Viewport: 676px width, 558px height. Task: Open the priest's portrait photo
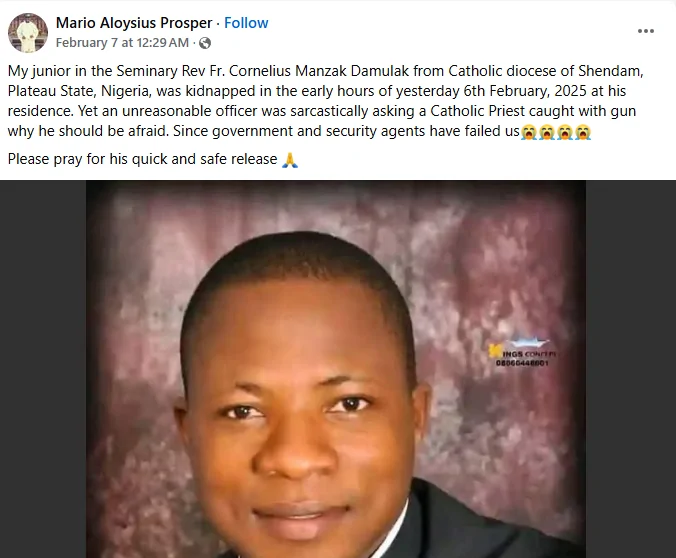point(335,369)
